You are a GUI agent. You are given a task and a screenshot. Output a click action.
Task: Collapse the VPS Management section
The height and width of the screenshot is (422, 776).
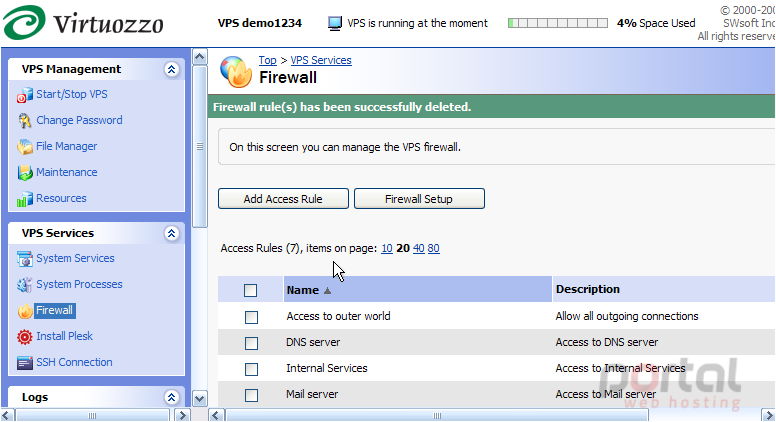(x=171, y=69)
